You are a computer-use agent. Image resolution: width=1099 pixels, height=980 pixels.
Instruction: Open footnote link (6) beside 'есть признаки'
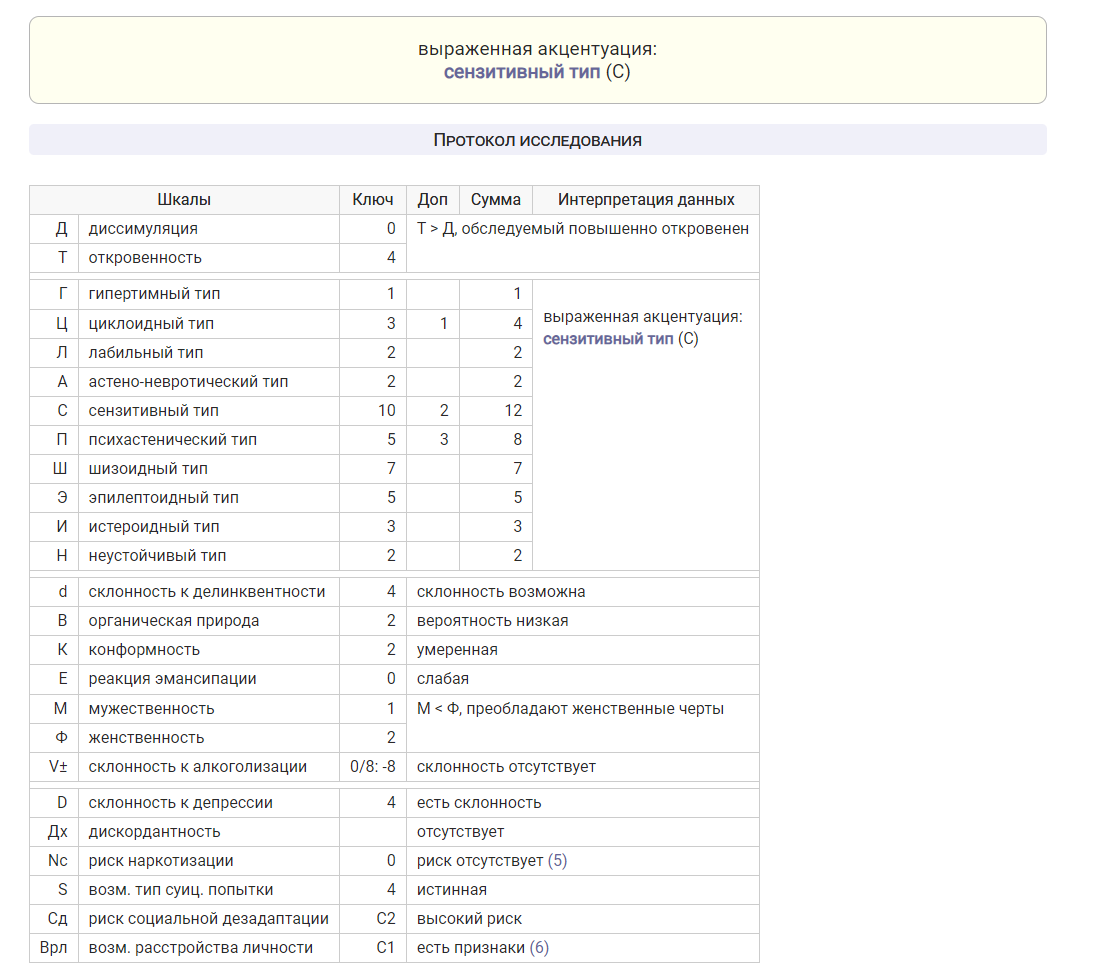tap(539, 948)
